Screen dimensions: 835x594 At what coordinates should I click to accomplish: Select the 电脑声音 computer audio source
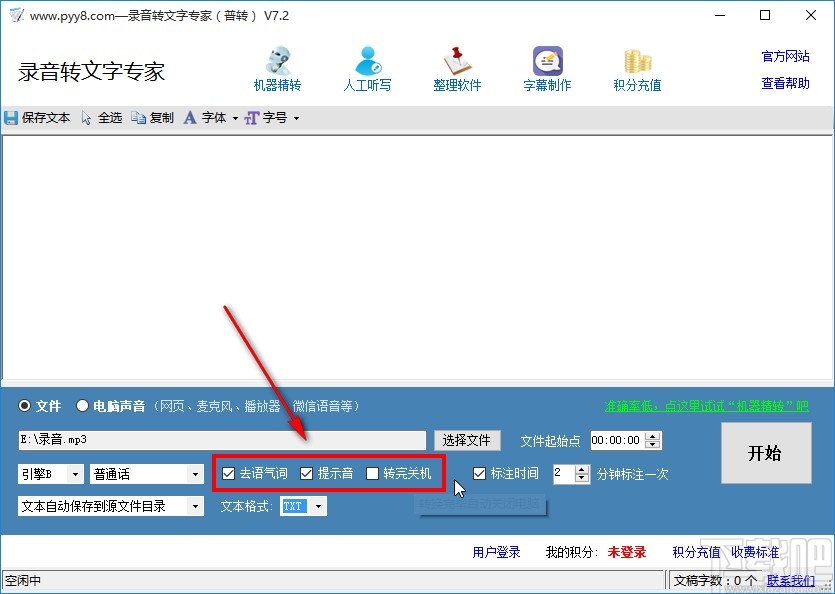(84, 406)
